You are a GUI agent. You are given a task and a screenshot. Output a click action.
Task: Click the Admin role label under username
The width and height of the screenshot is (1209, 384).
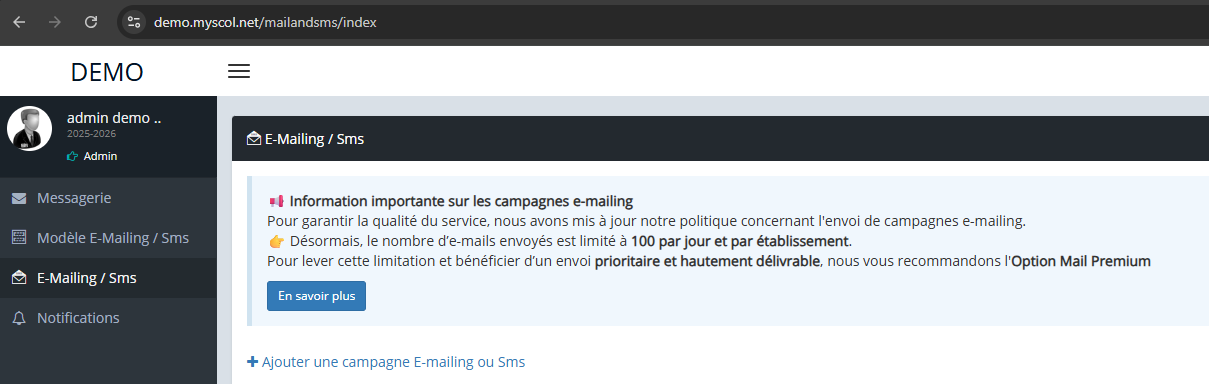tap(100, 156)
